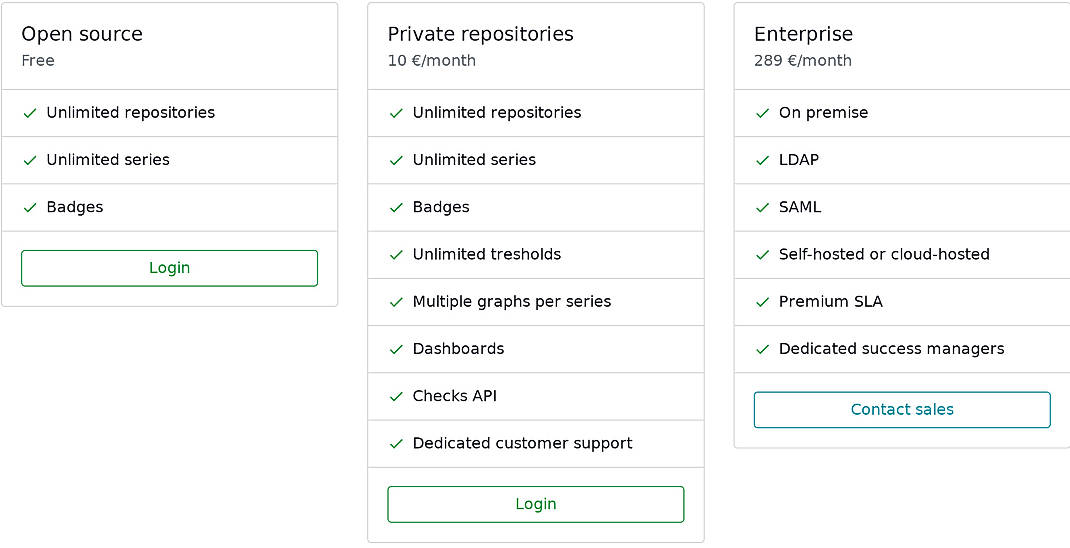The height and width of the screenshot is (548, 1070).
Task: Click Badges text in Open source card
Action: 74,207
